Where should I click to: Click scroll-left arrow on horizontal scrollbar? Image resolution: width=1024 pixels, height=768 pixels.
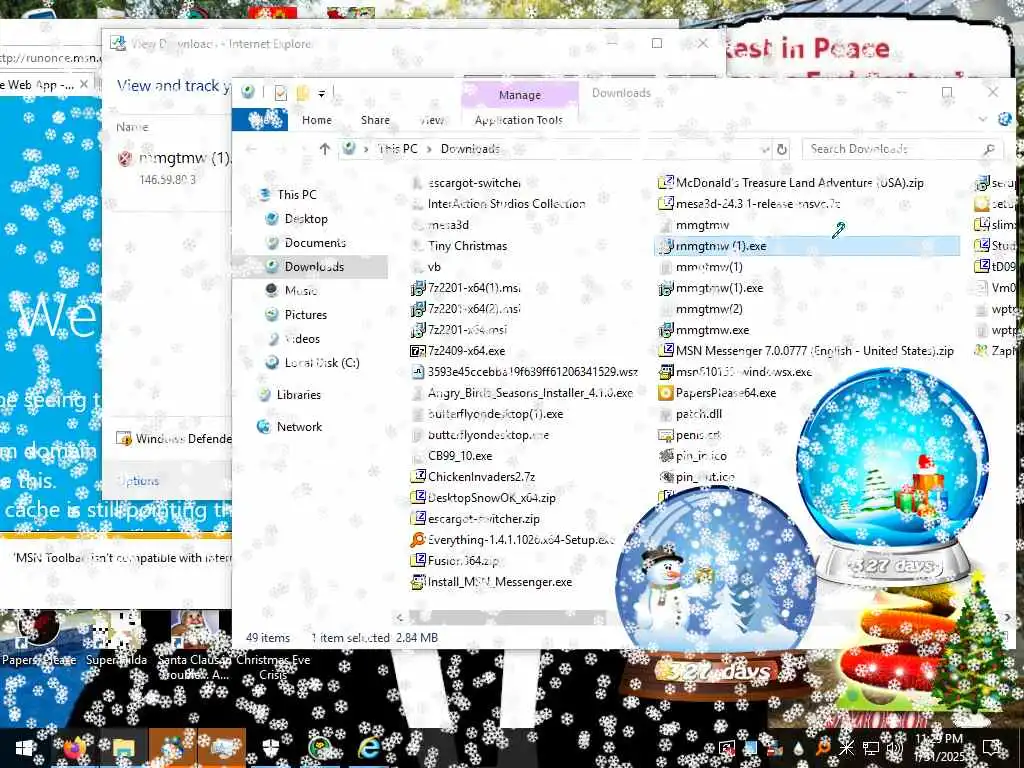(400, 617)
